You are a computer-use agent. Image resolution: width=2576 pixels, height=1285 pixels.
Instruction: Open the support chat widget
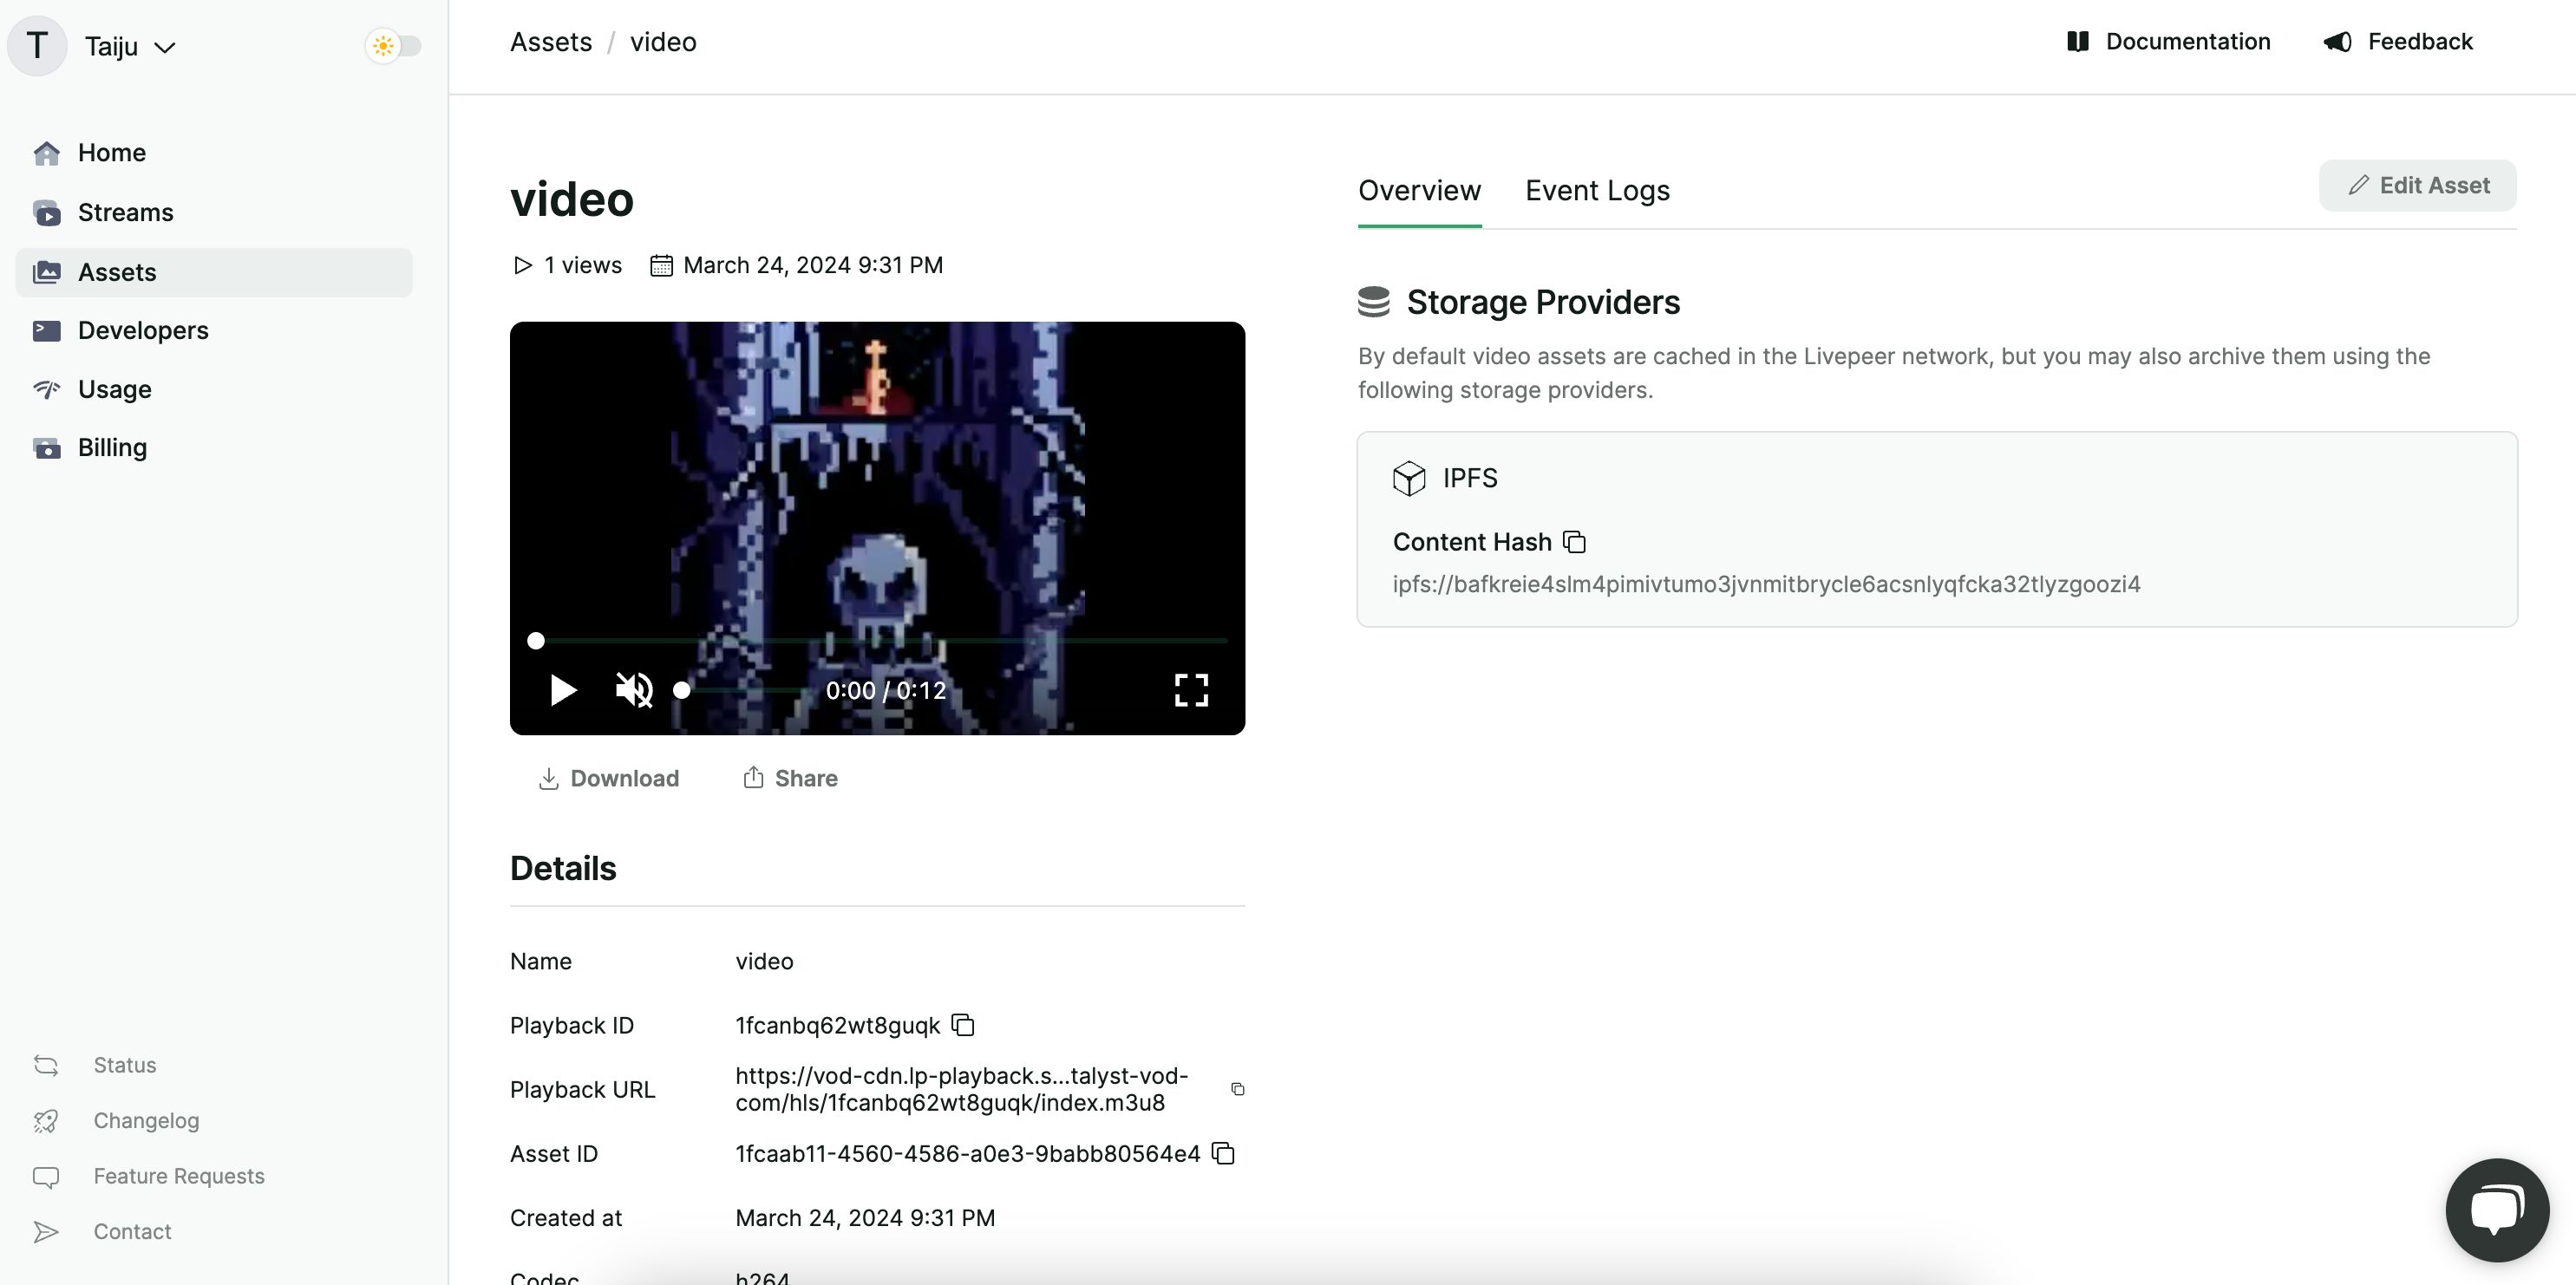tap(2497, 1209)
